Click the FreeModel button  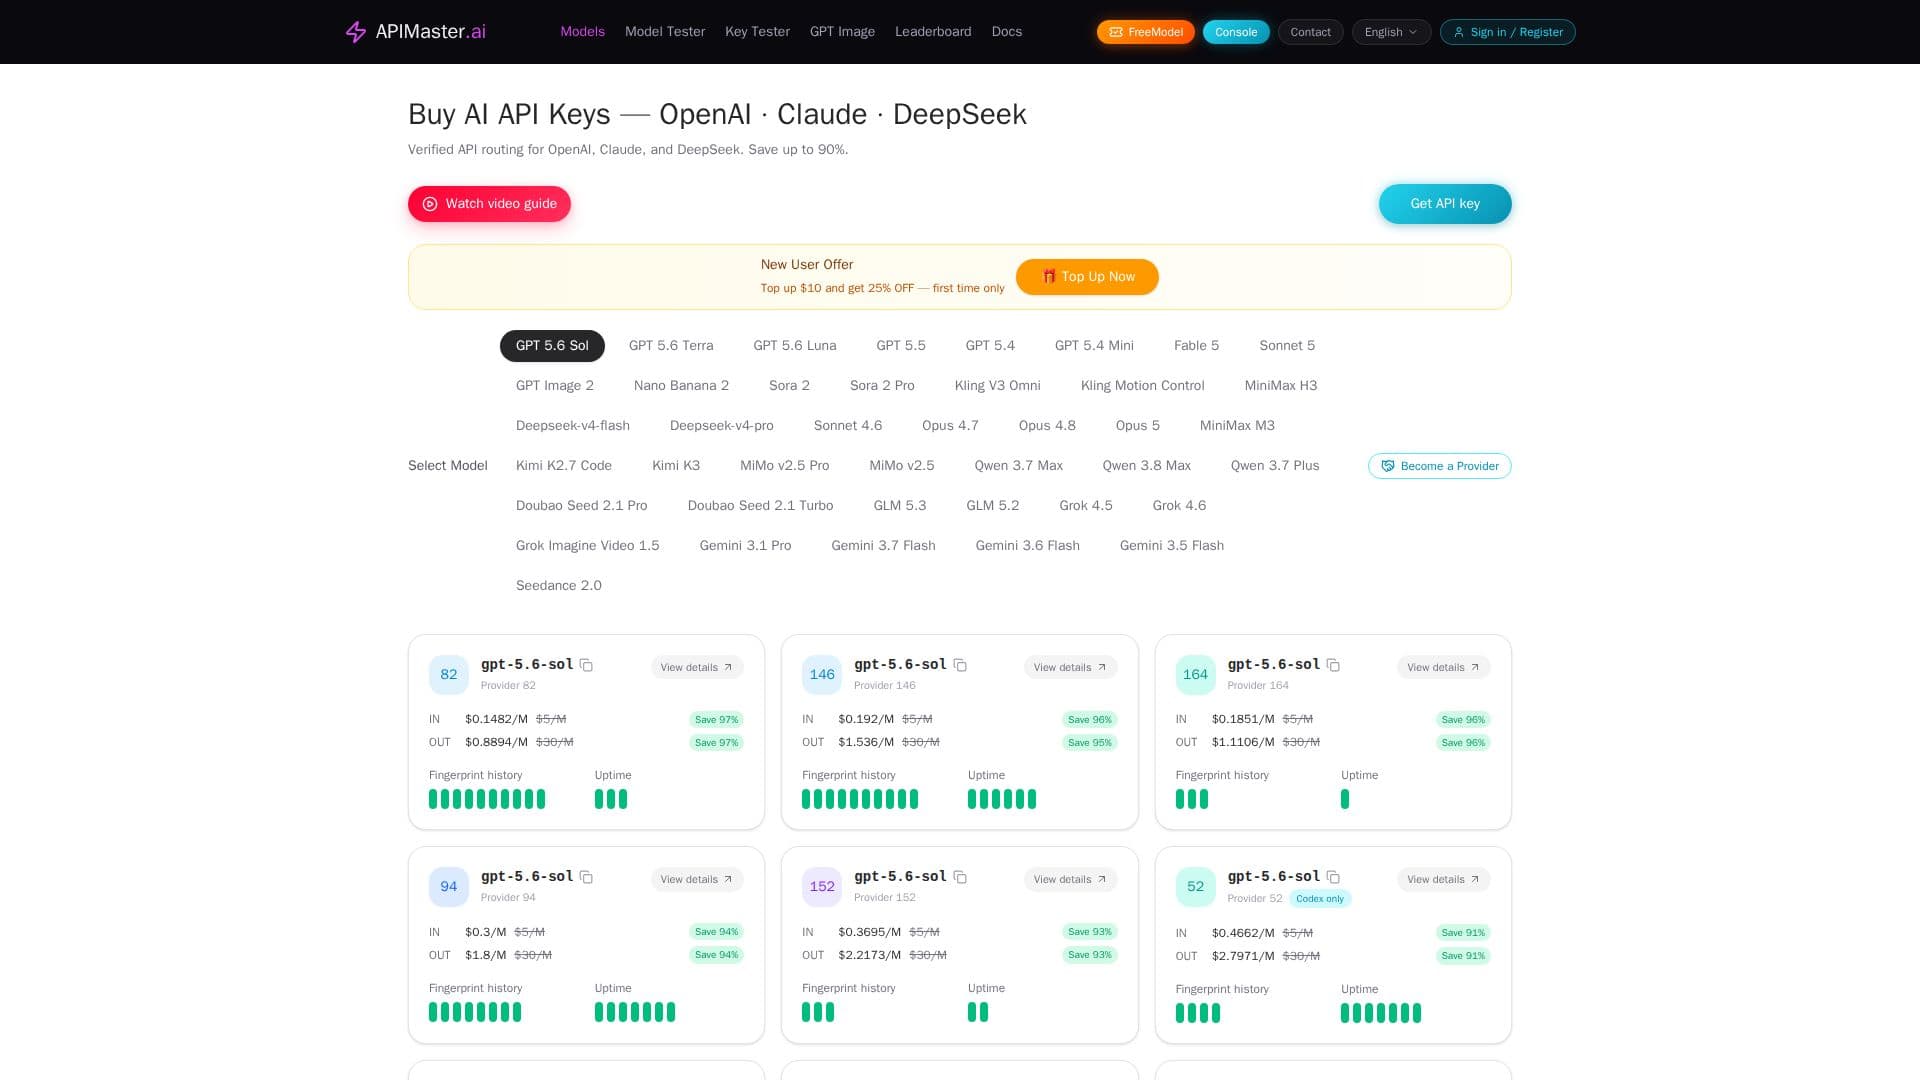point(1146,32)
